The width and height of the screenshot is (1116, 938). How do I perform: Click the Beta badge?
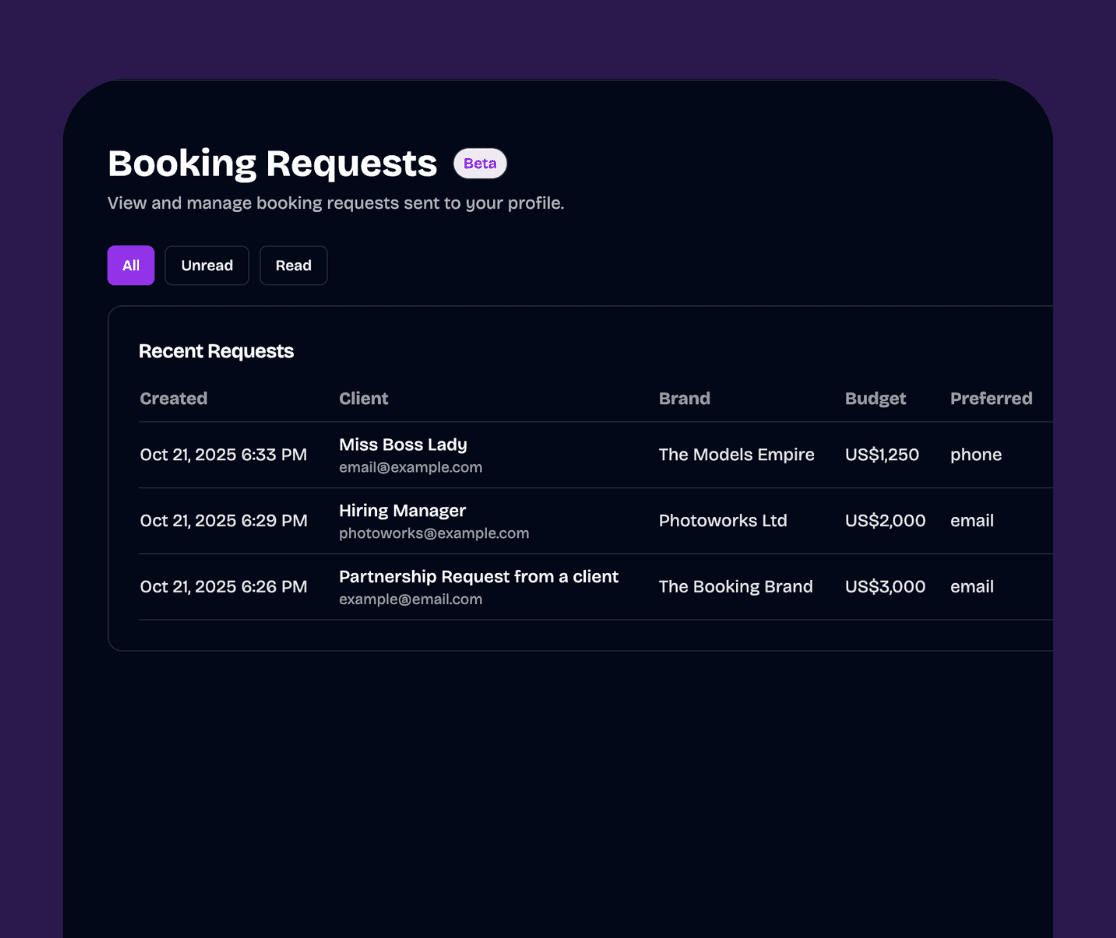pyautogui.click(x=480, y=164)
